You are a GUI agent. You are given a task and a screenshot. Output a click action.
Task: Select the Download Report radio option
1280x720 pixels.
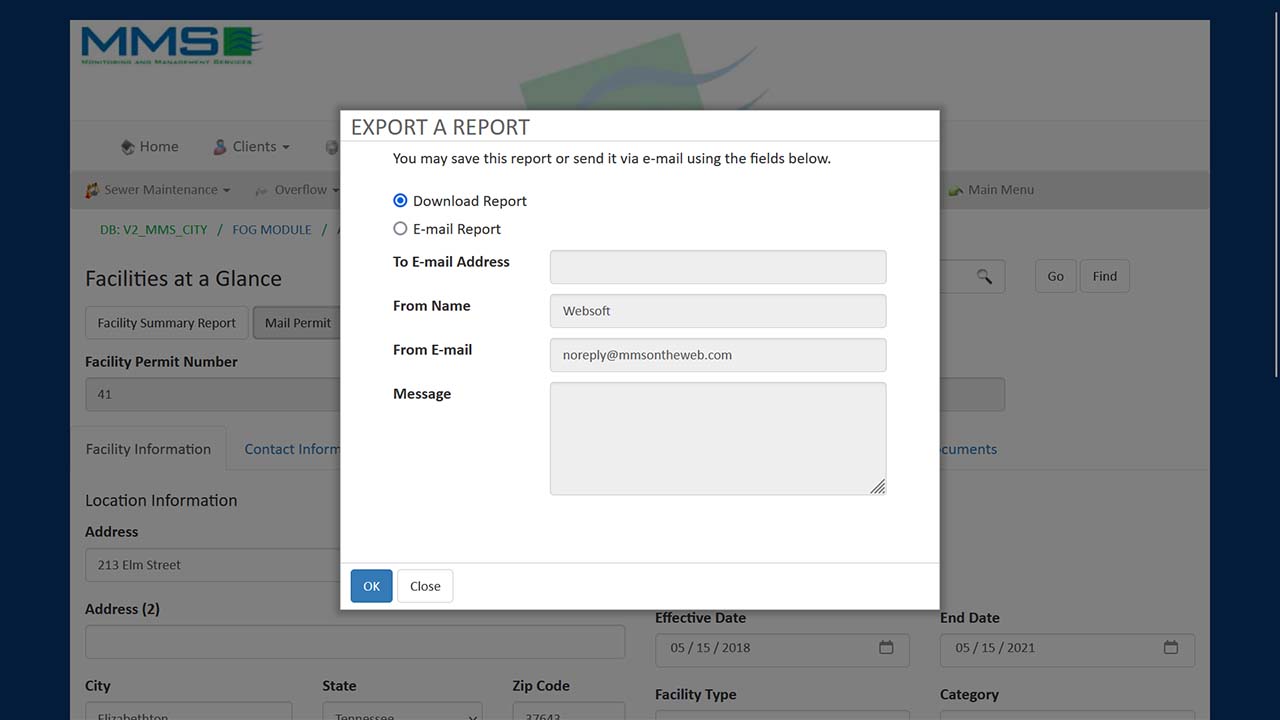[x=400, y=201]
